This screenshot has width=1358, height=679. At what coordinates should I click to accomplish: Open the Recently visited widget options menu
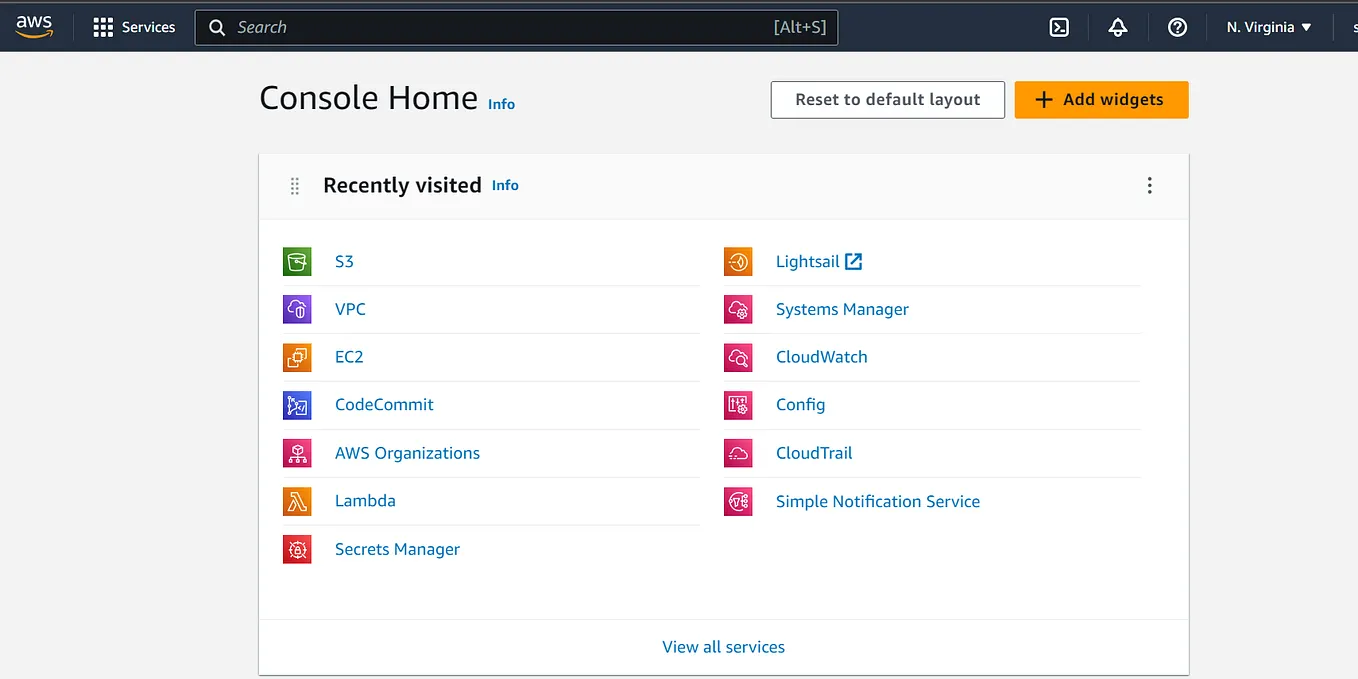click(1150, 185)
